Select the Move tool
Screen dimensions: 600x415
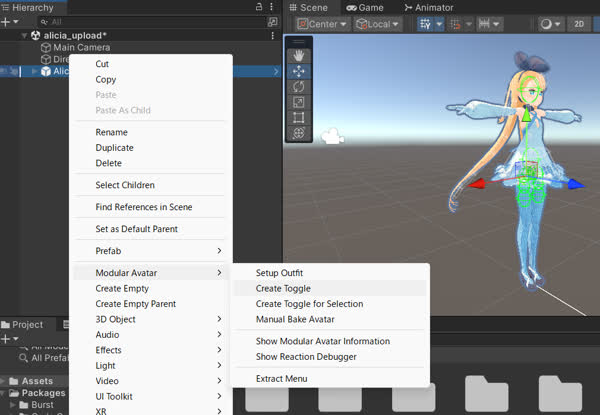click(x=299, y=71)
